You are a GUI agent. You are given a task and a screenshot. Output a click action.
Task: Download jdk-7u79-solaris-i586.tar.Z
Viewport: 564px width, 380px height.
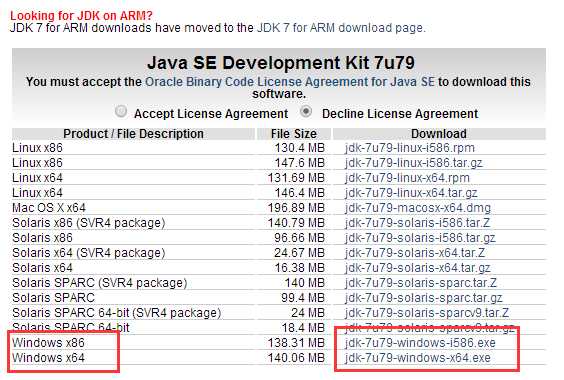417,223
